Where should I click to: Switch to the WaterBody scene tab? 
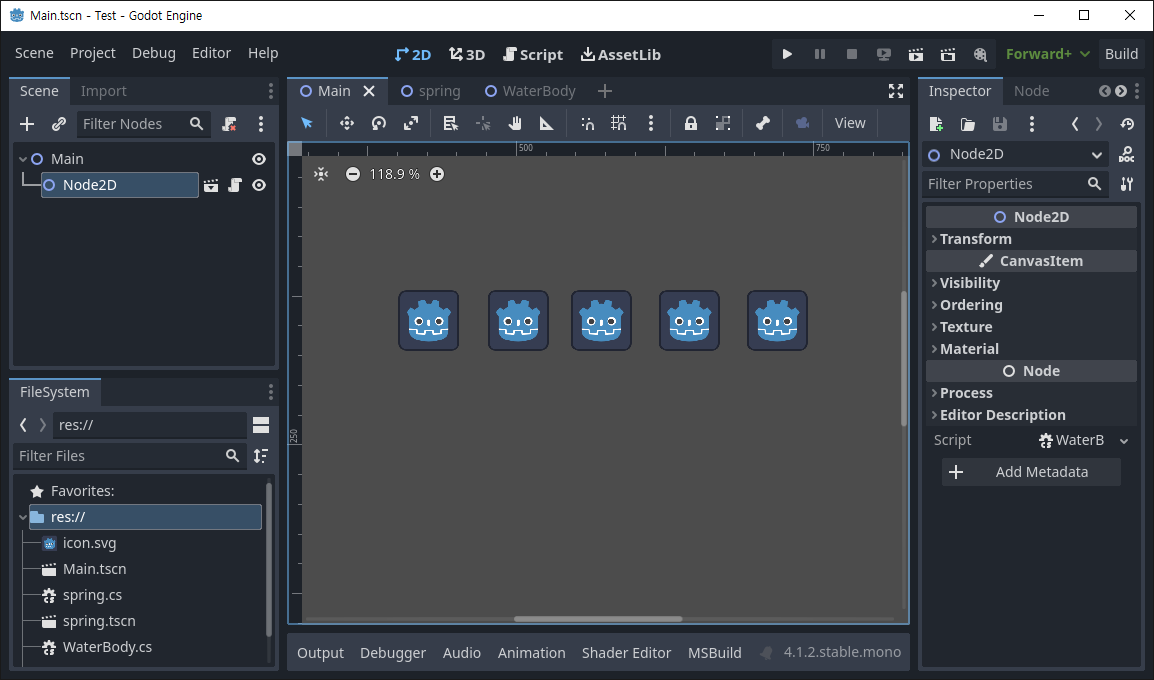tap(530, 91)
